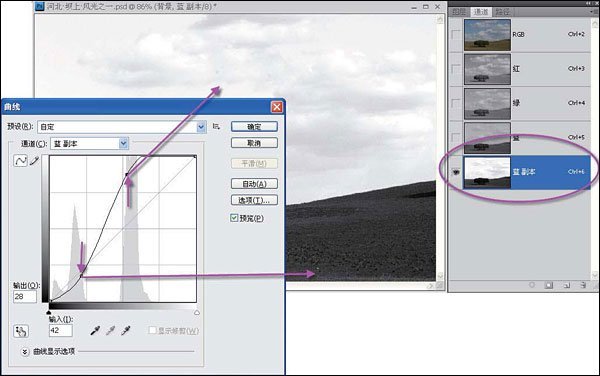Expand the 曲线显示选项 curve display options
This screenshot has height=376, width=600.
pyautogui.click(x=24, y=352)
